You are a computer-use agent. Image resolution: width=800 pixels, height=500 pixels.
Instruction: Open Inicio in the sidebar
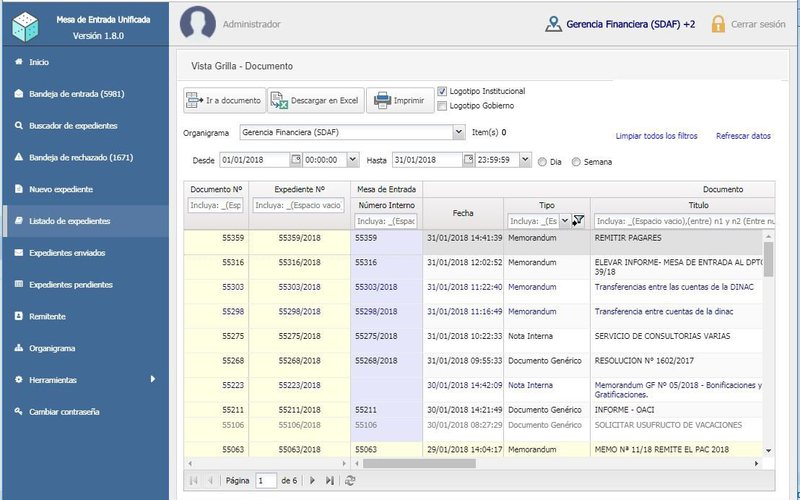tap(39, 62)
